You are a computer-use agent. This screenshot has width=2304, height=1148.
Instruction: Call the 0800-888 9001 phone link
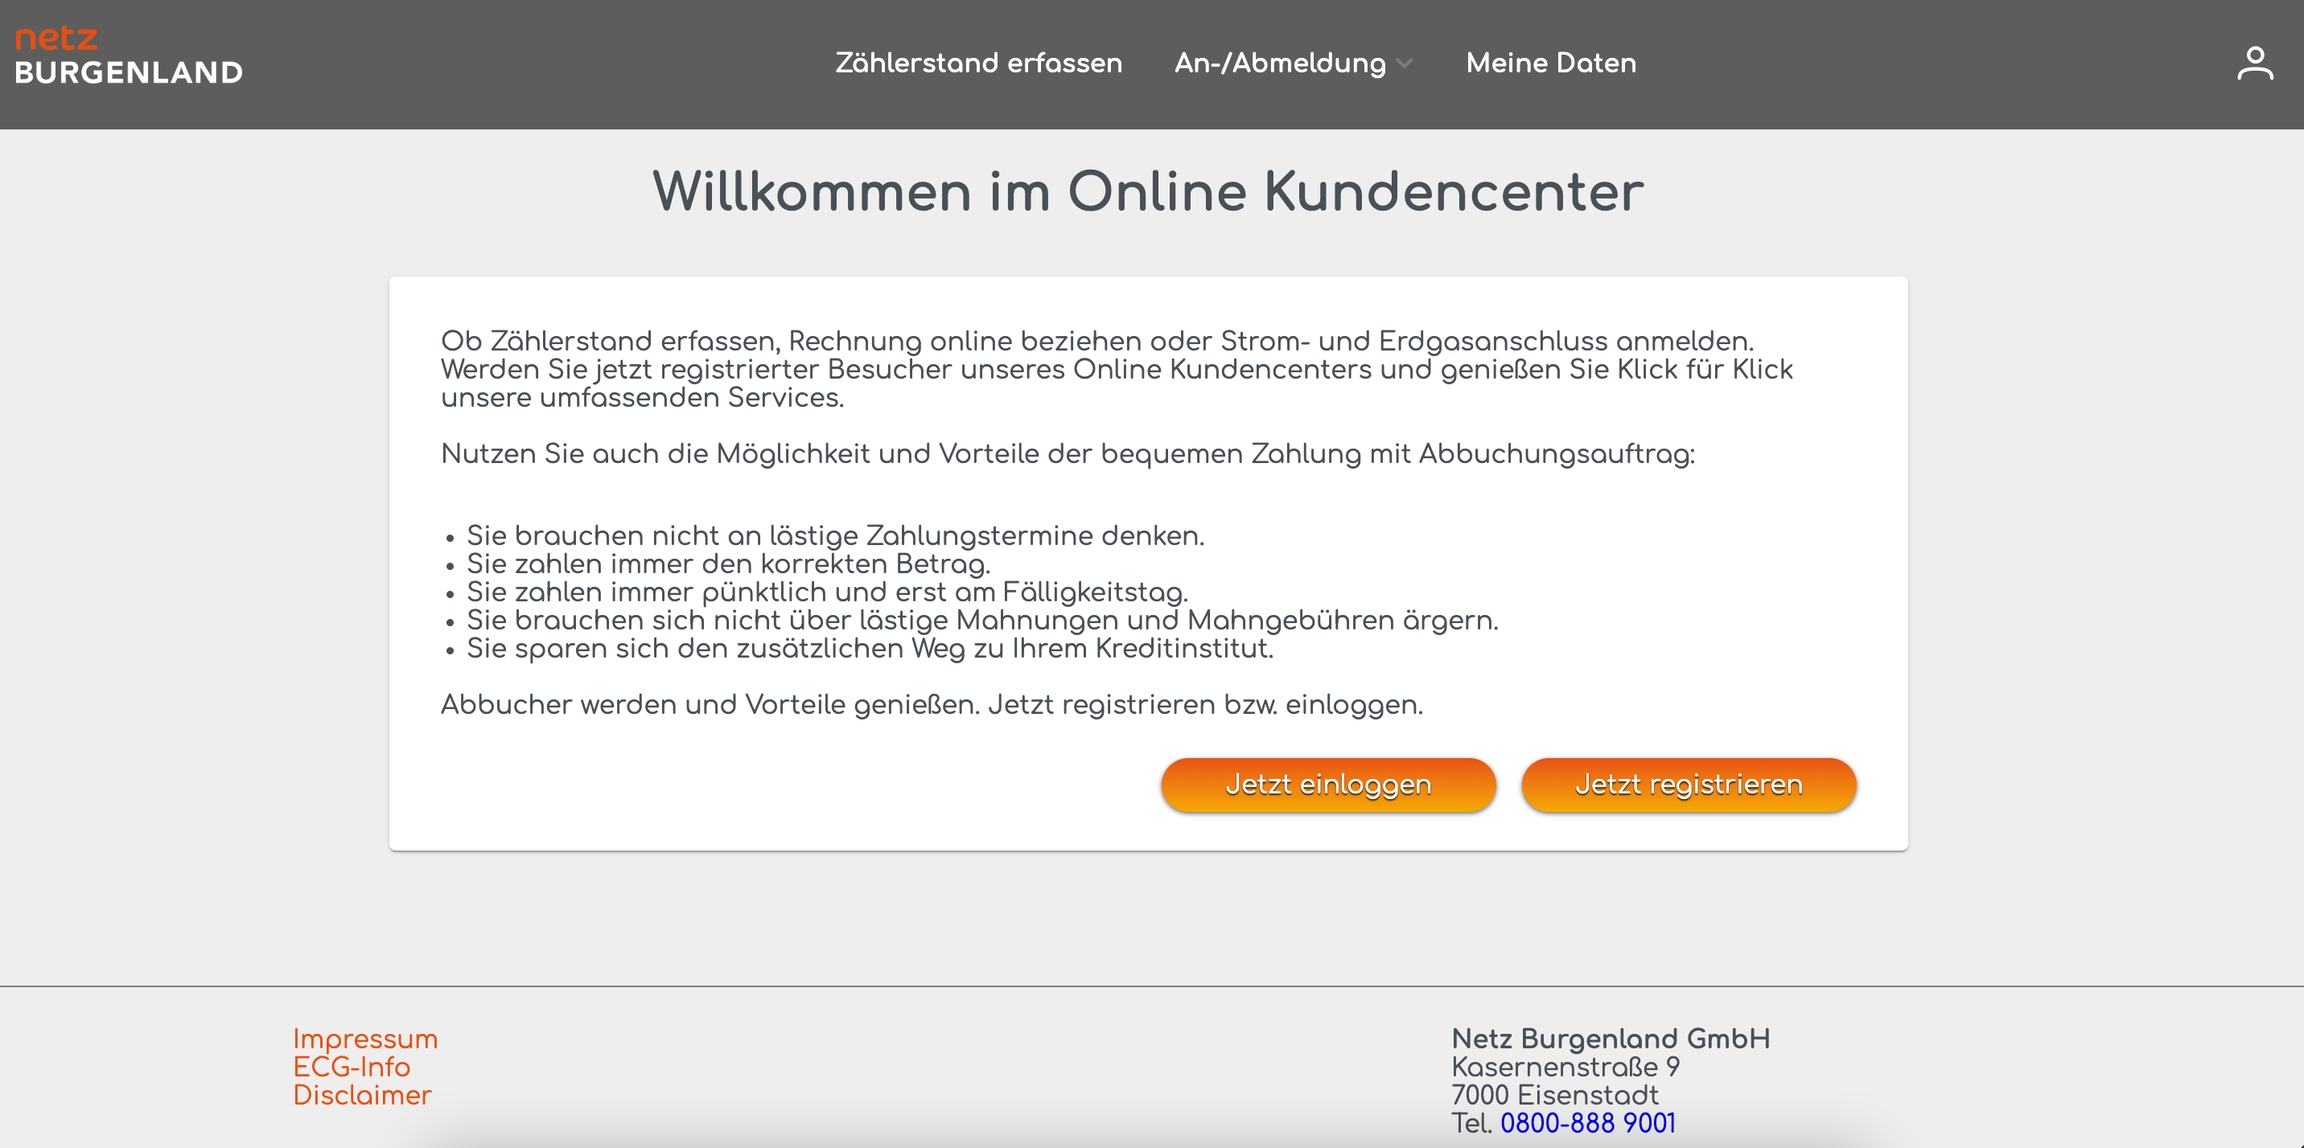pyautogui.click(x=1587, y=1123)
